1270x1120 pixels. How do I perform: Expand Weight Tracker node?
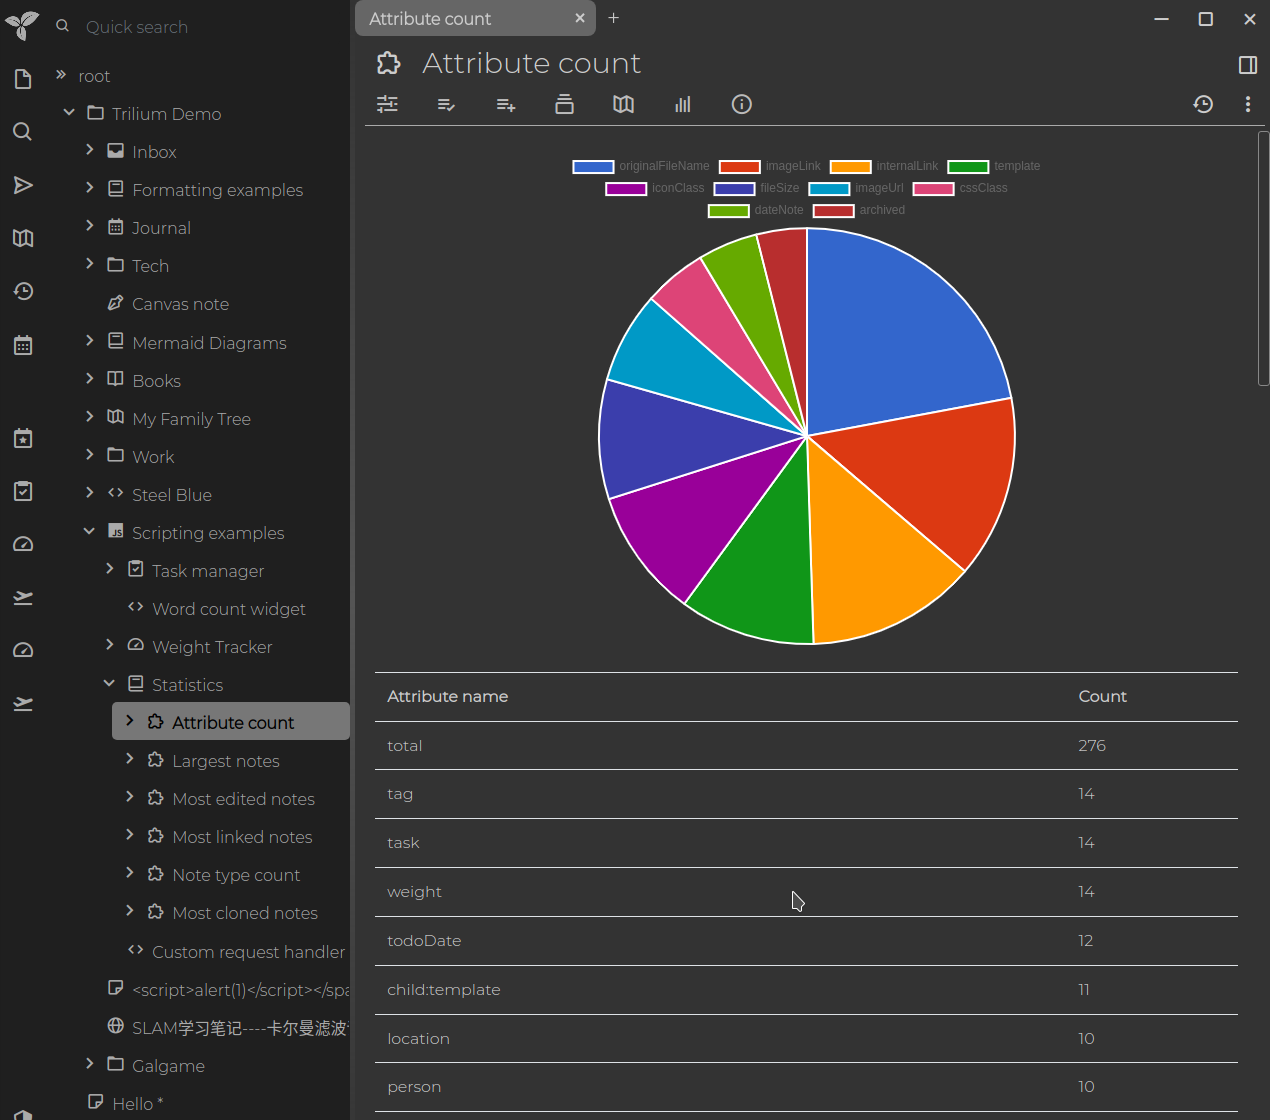109,645
